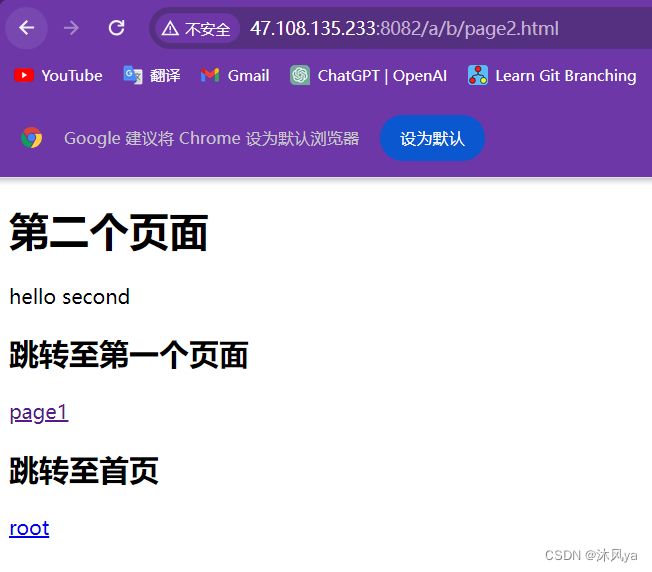Screen dimensions: 652x572
Task: Reload the page with the refresh icon
Action: (116, 28)
